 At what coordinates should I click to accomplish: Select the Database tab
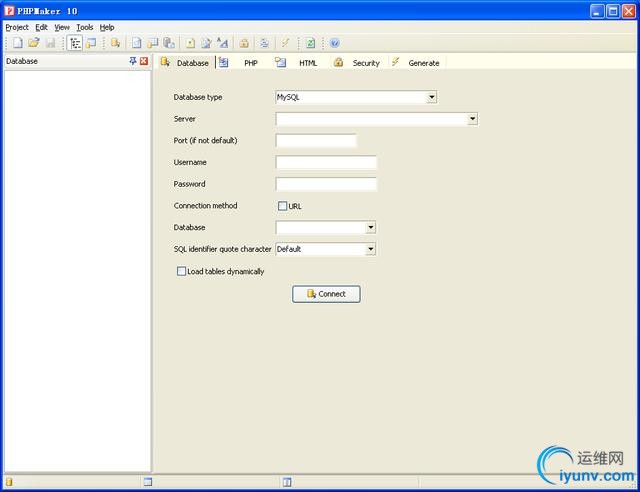pyautogui.click(x=185, y=62)
